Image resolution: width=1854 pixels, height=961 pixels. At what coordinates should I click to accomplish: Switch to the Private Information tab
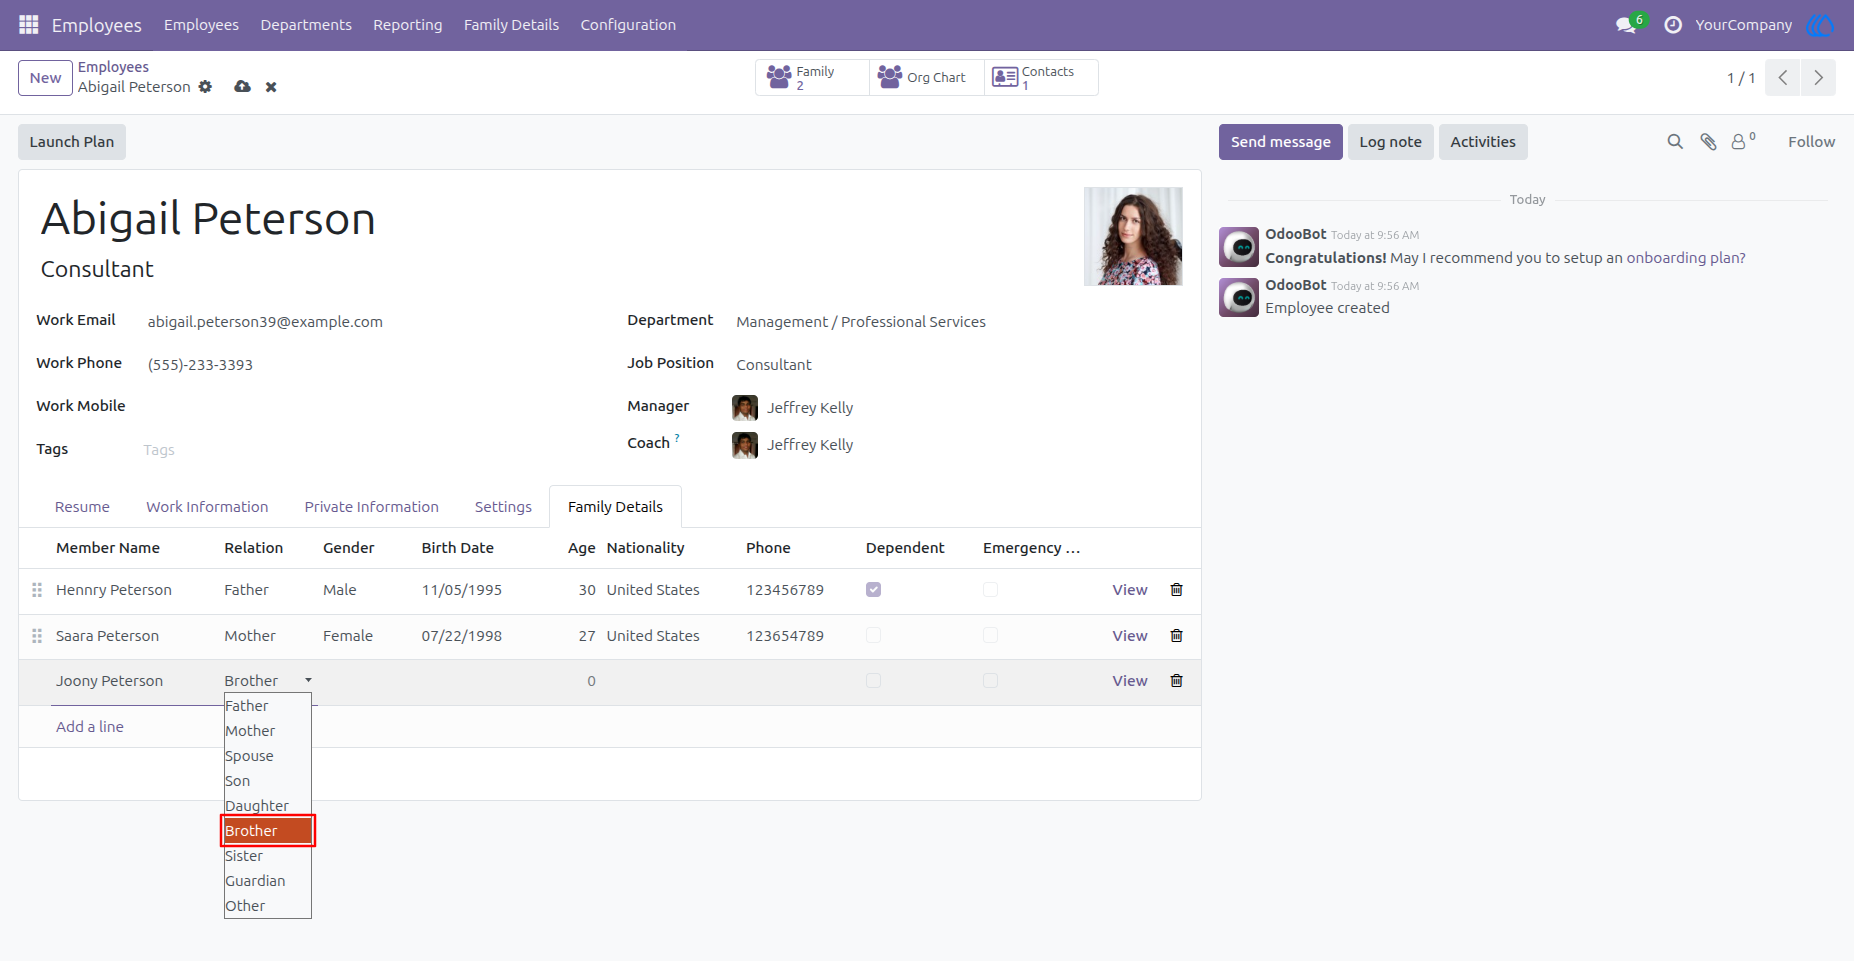[371, 507]
